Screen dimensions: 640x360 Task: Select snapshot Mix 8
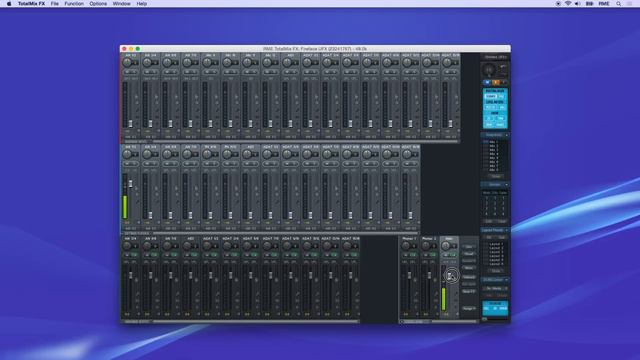(493, 170)
